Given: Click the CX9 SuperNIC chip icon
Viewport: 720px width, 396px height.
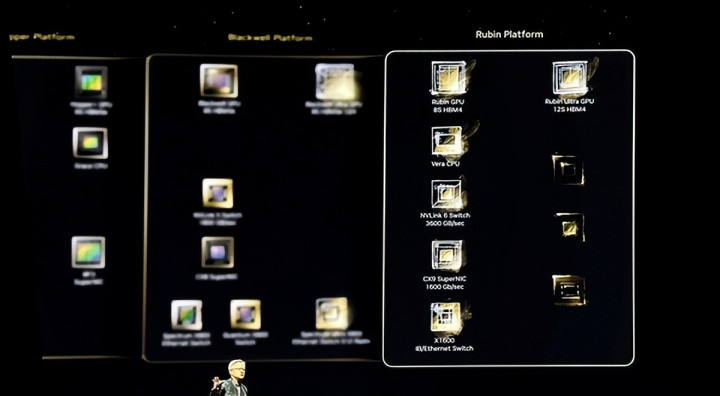Looking at the screenshot, I should click(447, 255).
